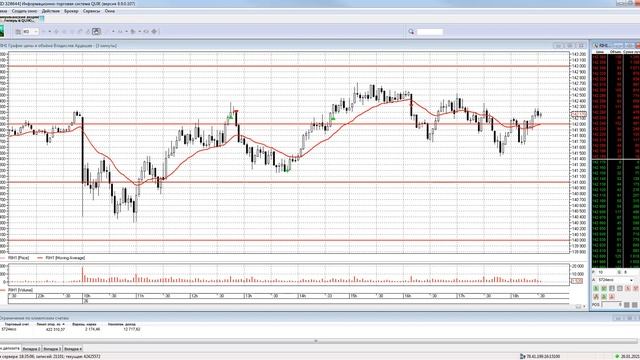640x360 pixels.
Task: Click 'Торговый счет' column header
Action: click(x=17, y=324)
